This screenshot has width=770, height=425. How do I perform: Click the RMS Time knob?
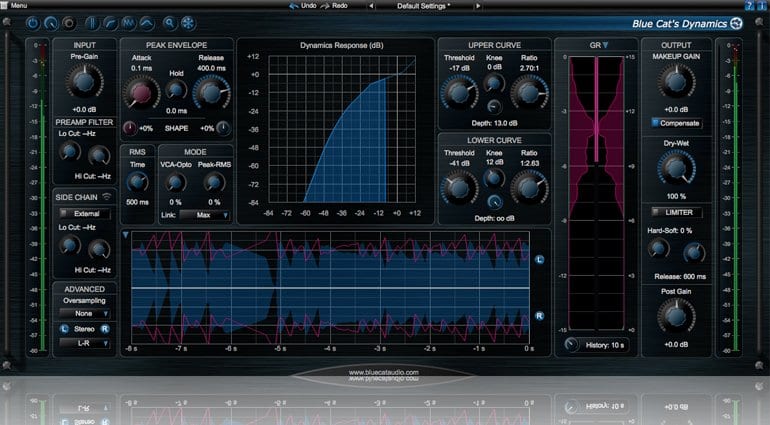pos(138,183)
